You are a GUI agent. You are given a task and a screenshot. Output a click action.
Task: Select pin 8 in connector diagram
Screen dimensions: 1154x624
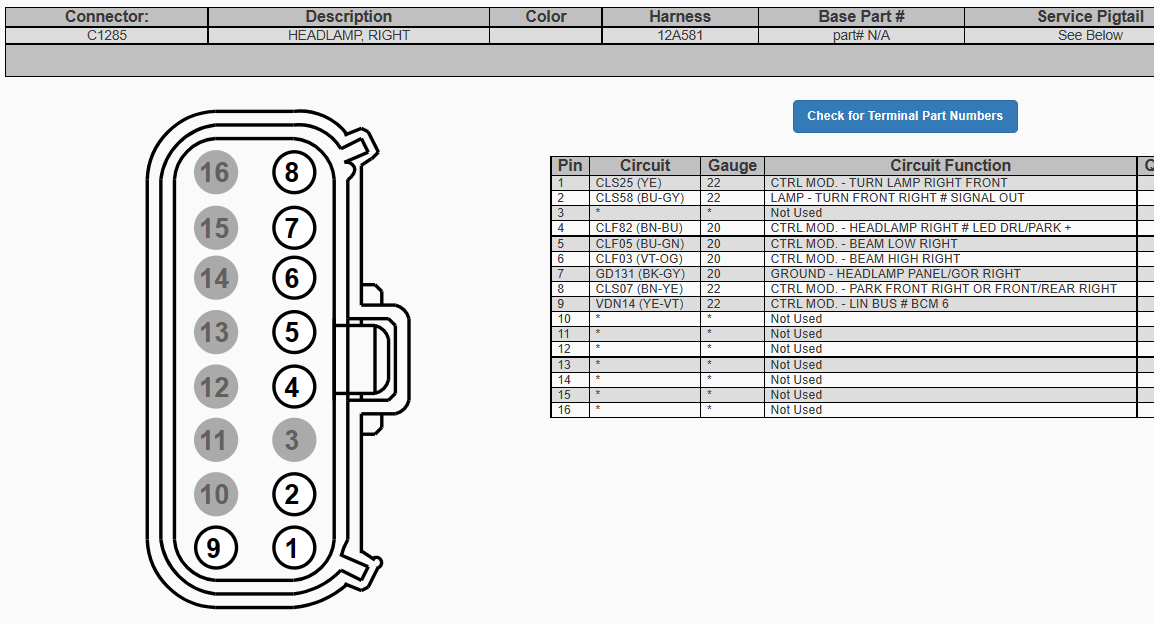click(292, 172)
